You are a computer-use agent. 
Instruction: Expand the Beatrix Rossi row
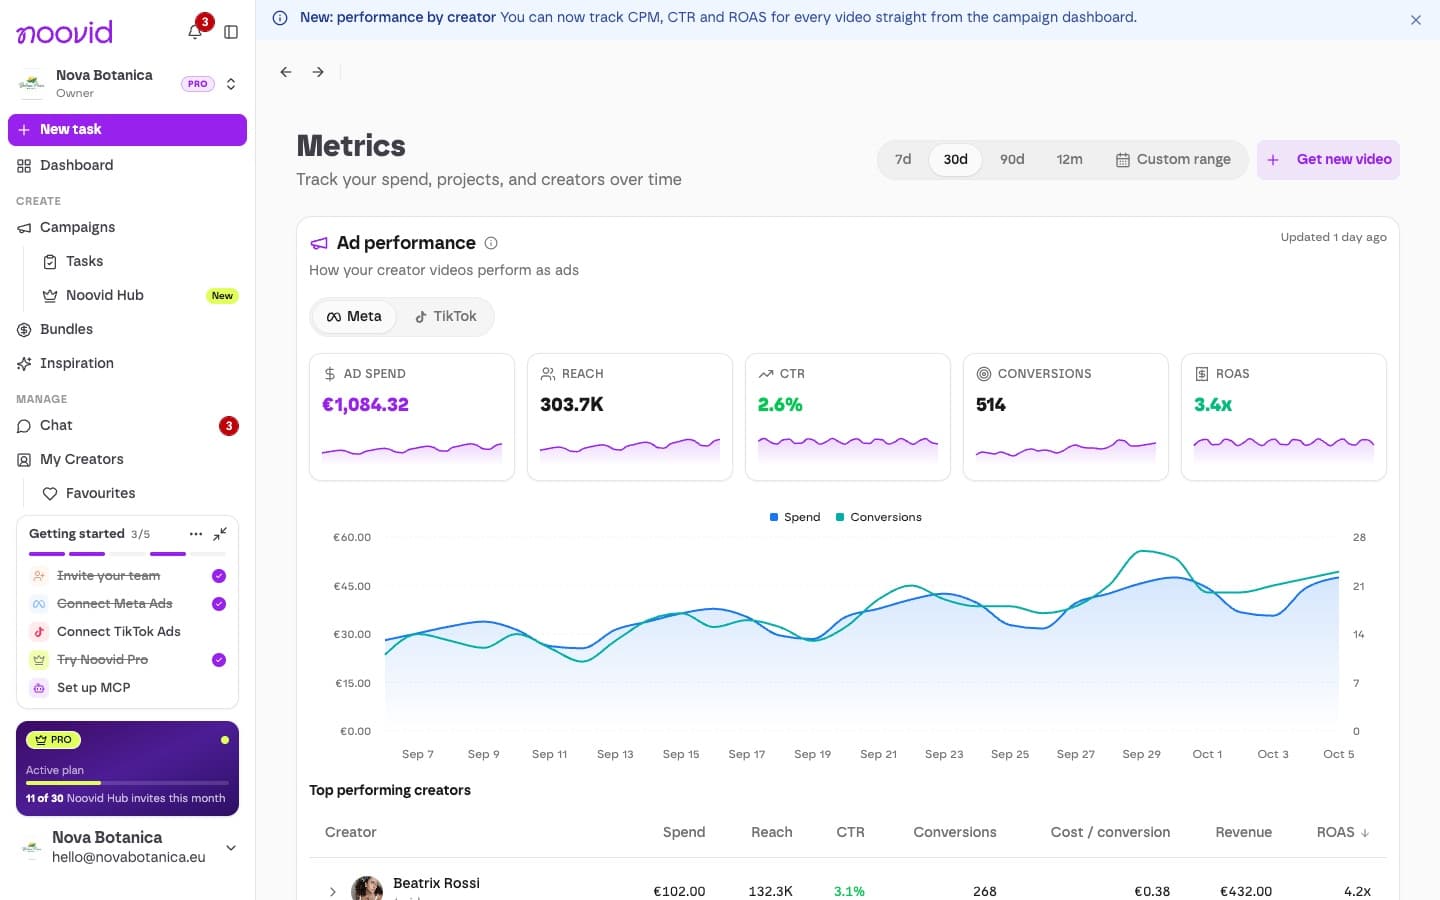click(333, 891)
